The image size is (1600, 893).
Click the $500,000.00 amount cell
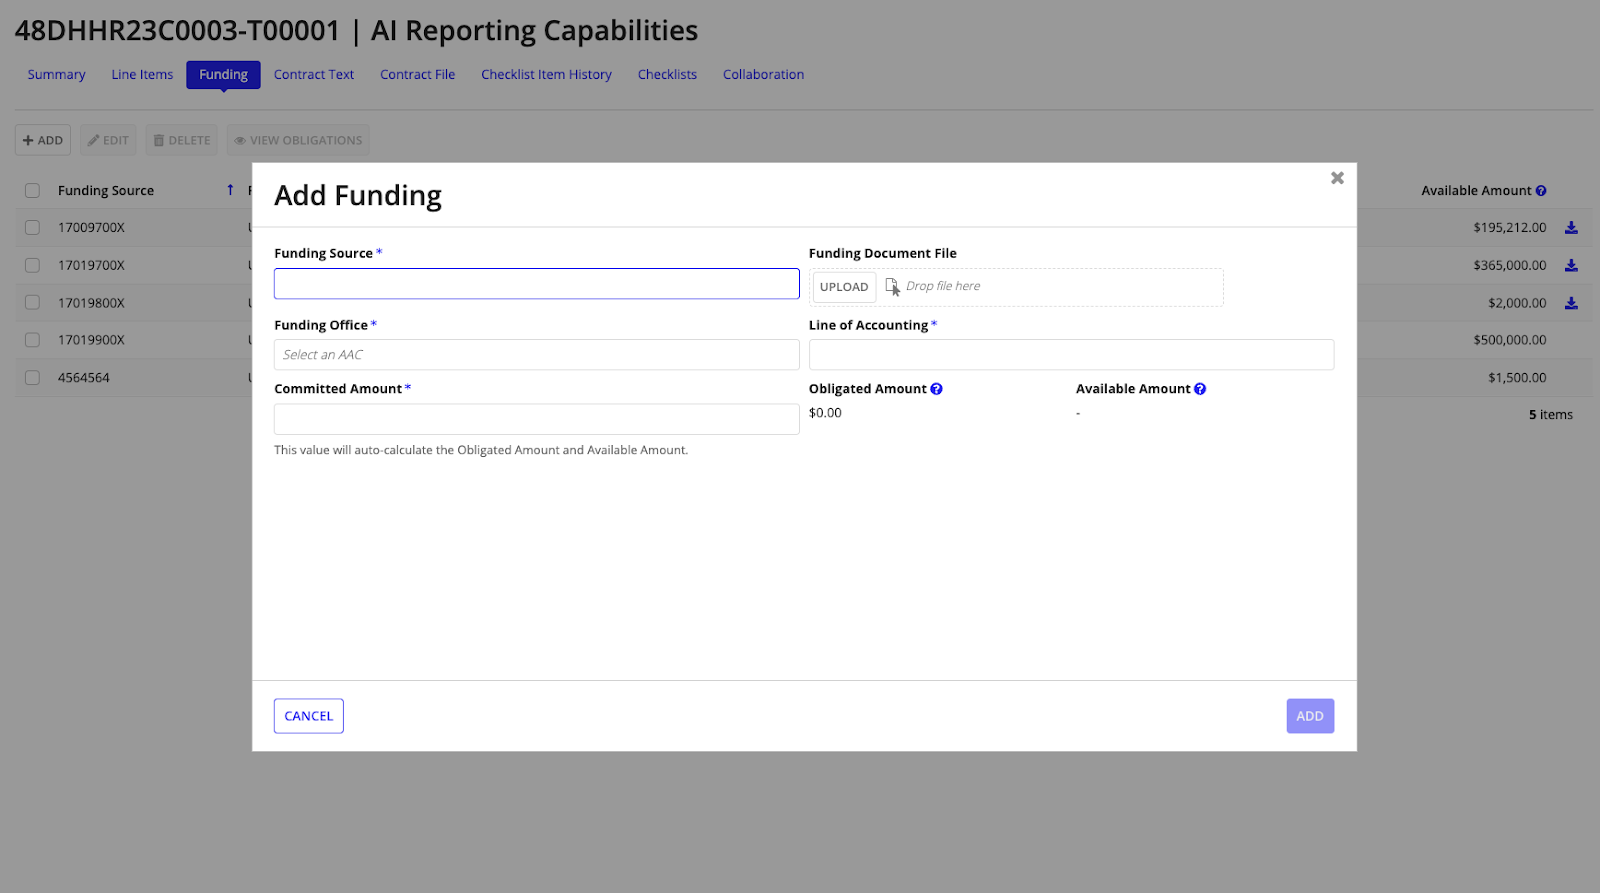tap(1509, 340)
